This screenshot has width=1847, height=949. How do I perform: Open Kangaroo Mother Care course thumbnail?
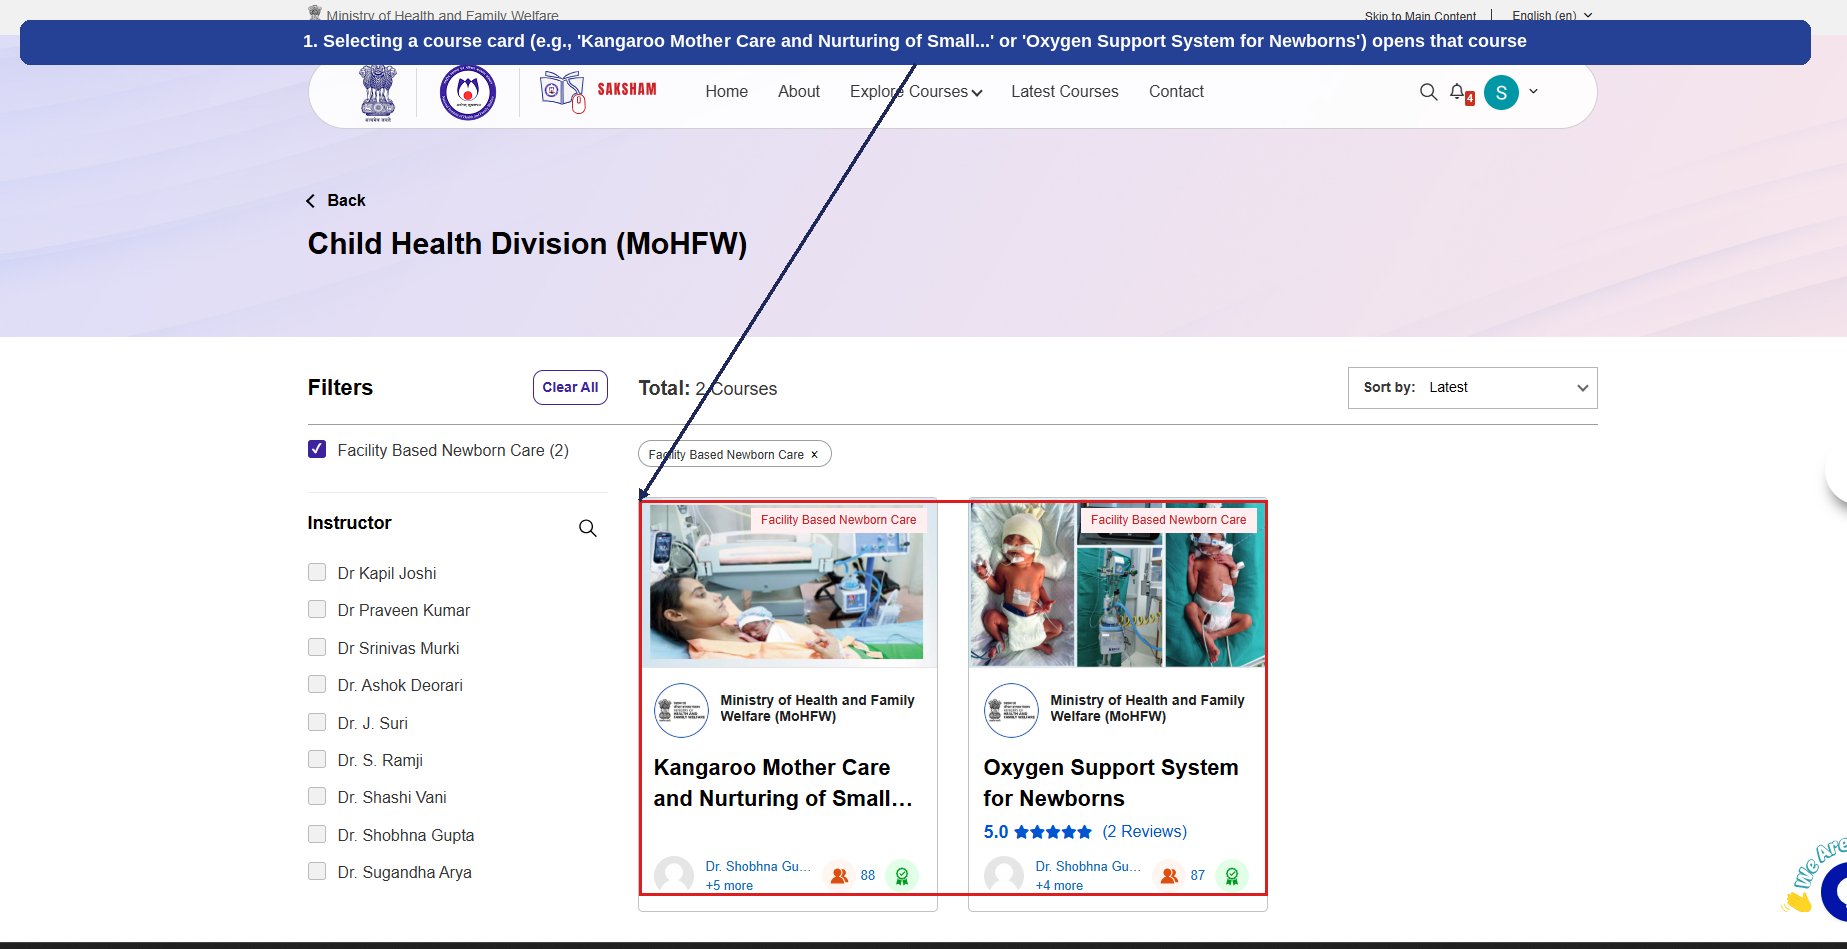pyautogui.click(x=788, y=583)
